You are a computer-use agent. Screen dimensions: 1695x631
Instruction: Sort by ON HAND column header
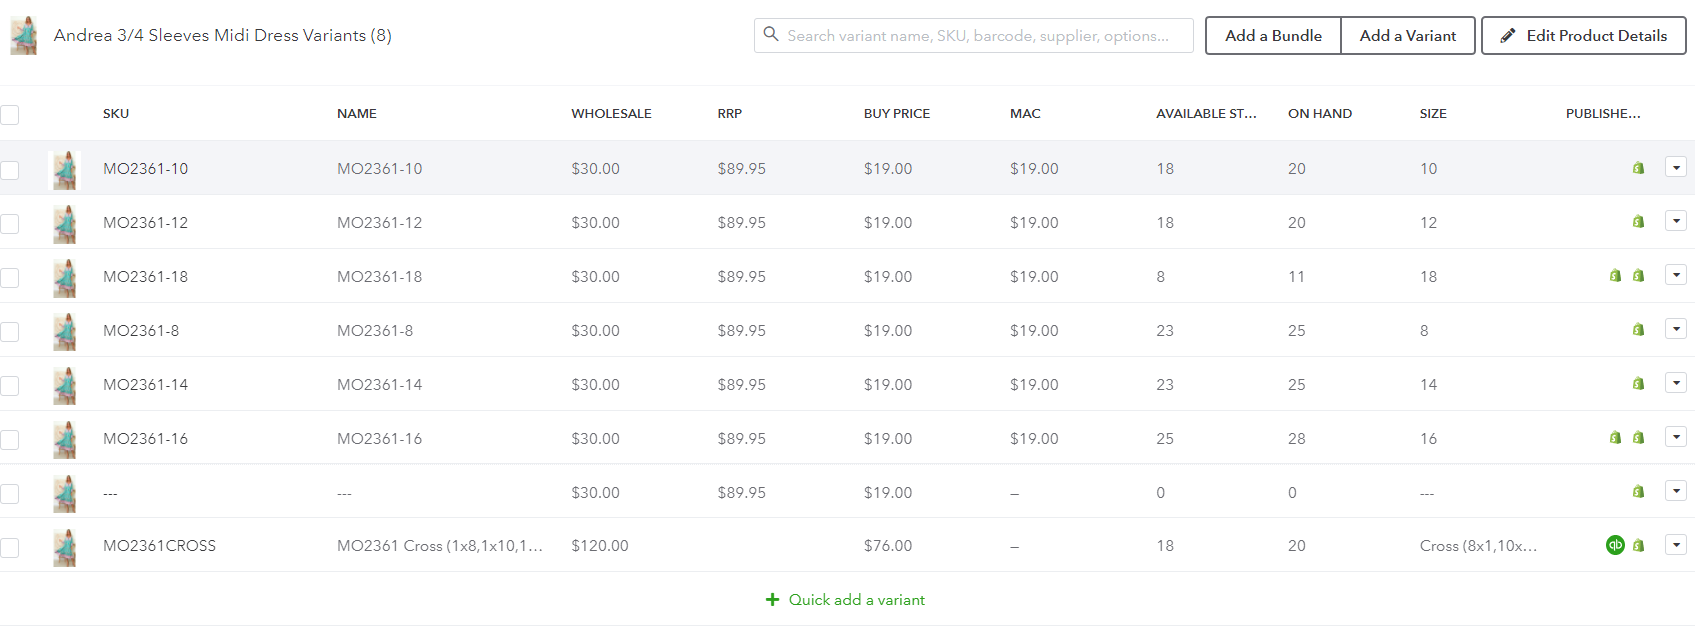coord(1319,114)
